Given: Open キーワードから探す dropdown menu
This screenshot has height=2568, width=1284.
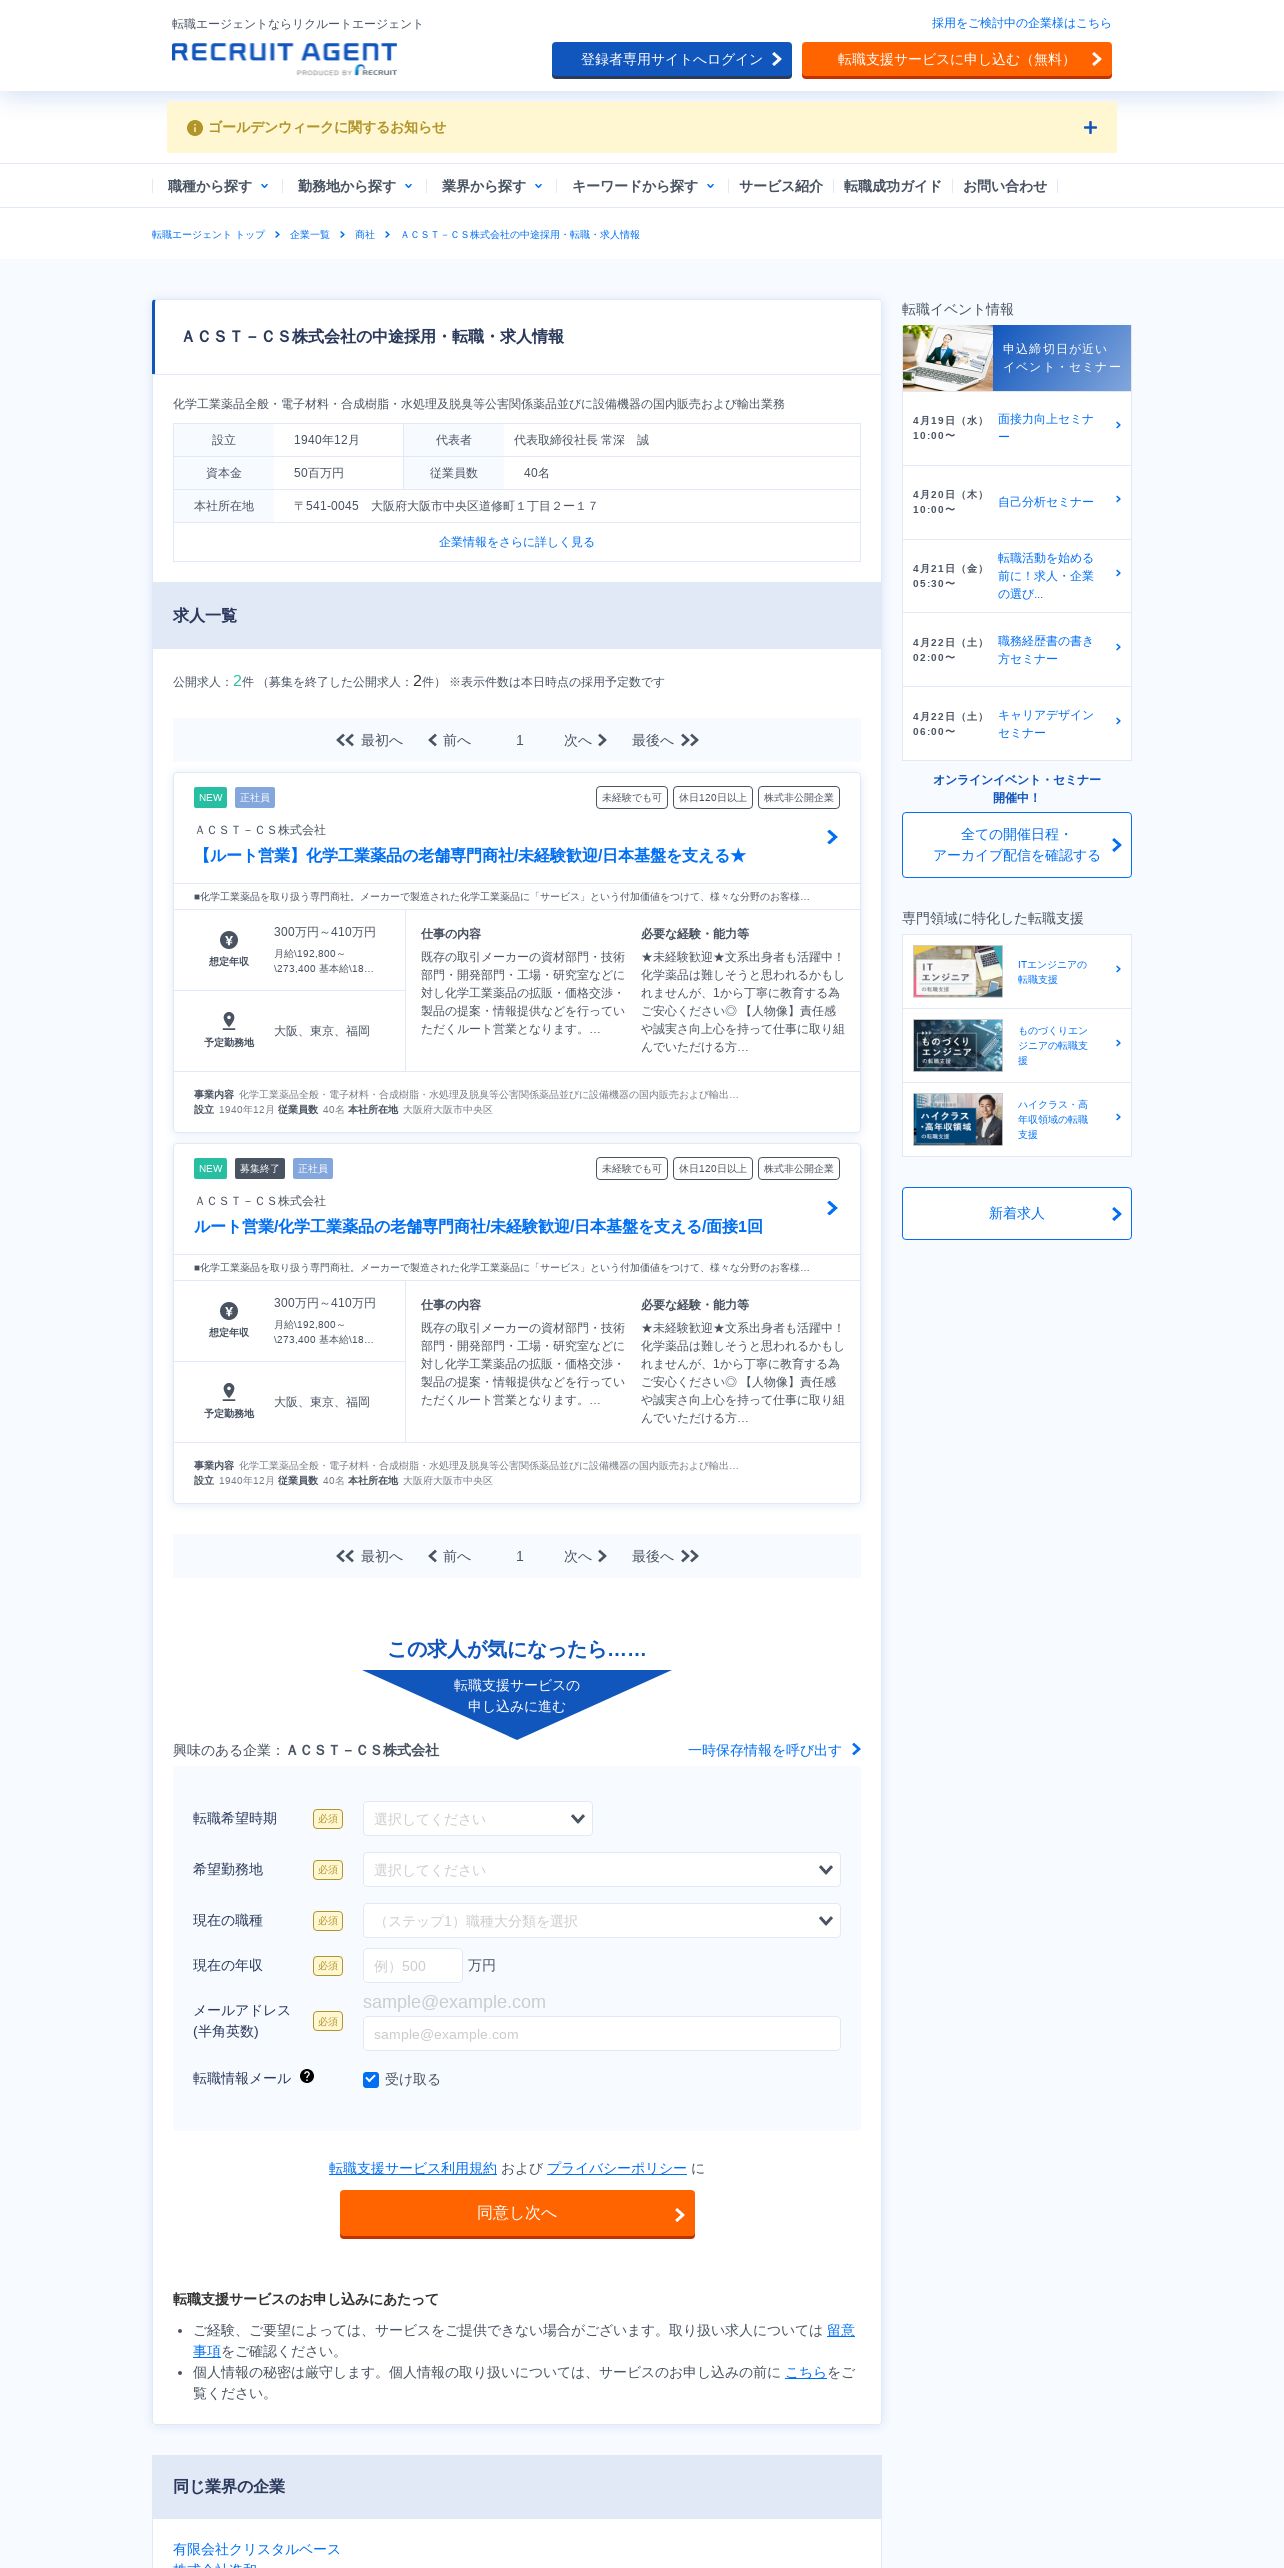Looking at the screenshot, I should click(x=643, y=186).
